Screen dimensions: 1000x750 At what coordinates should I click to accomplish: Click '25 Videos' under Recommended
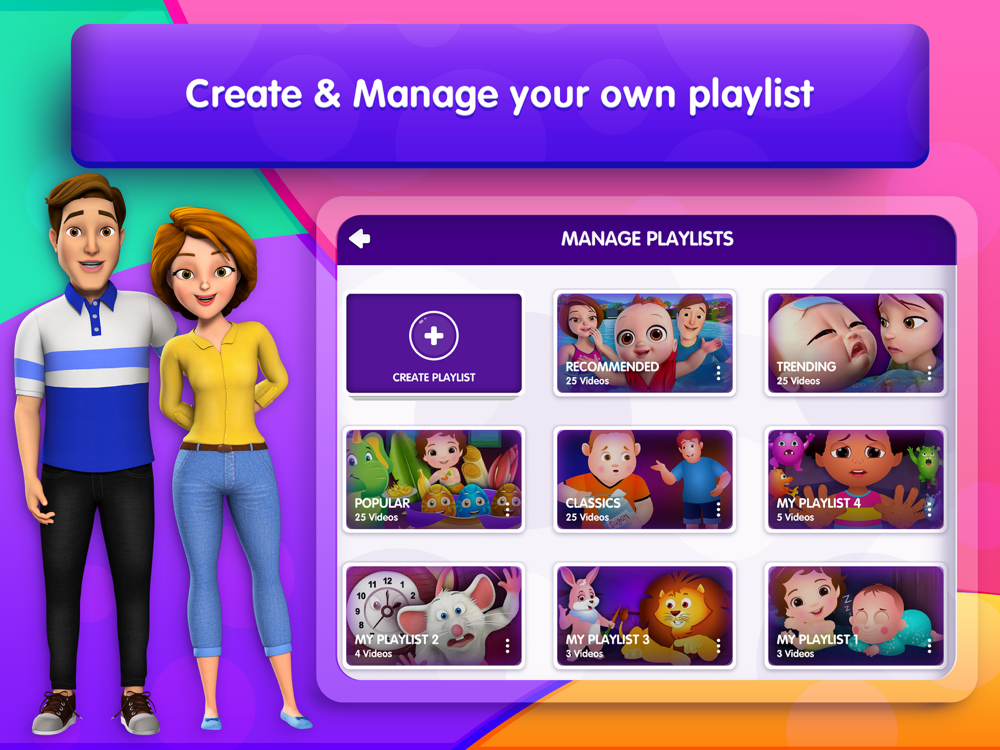pyautogui.click(x=587, y=381)
